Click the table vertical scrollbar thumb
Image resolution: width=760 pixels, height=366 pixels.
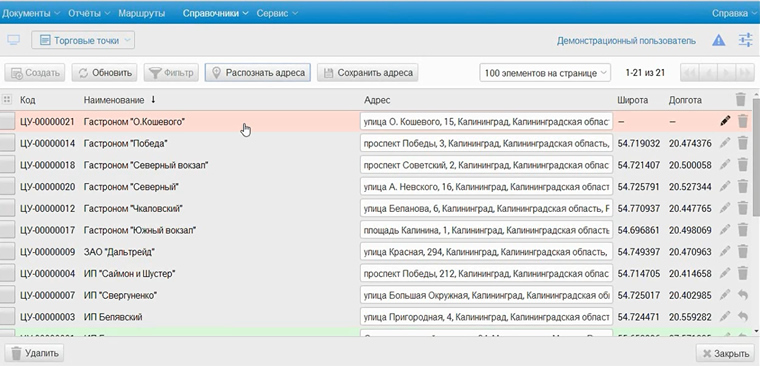(757, 157)
